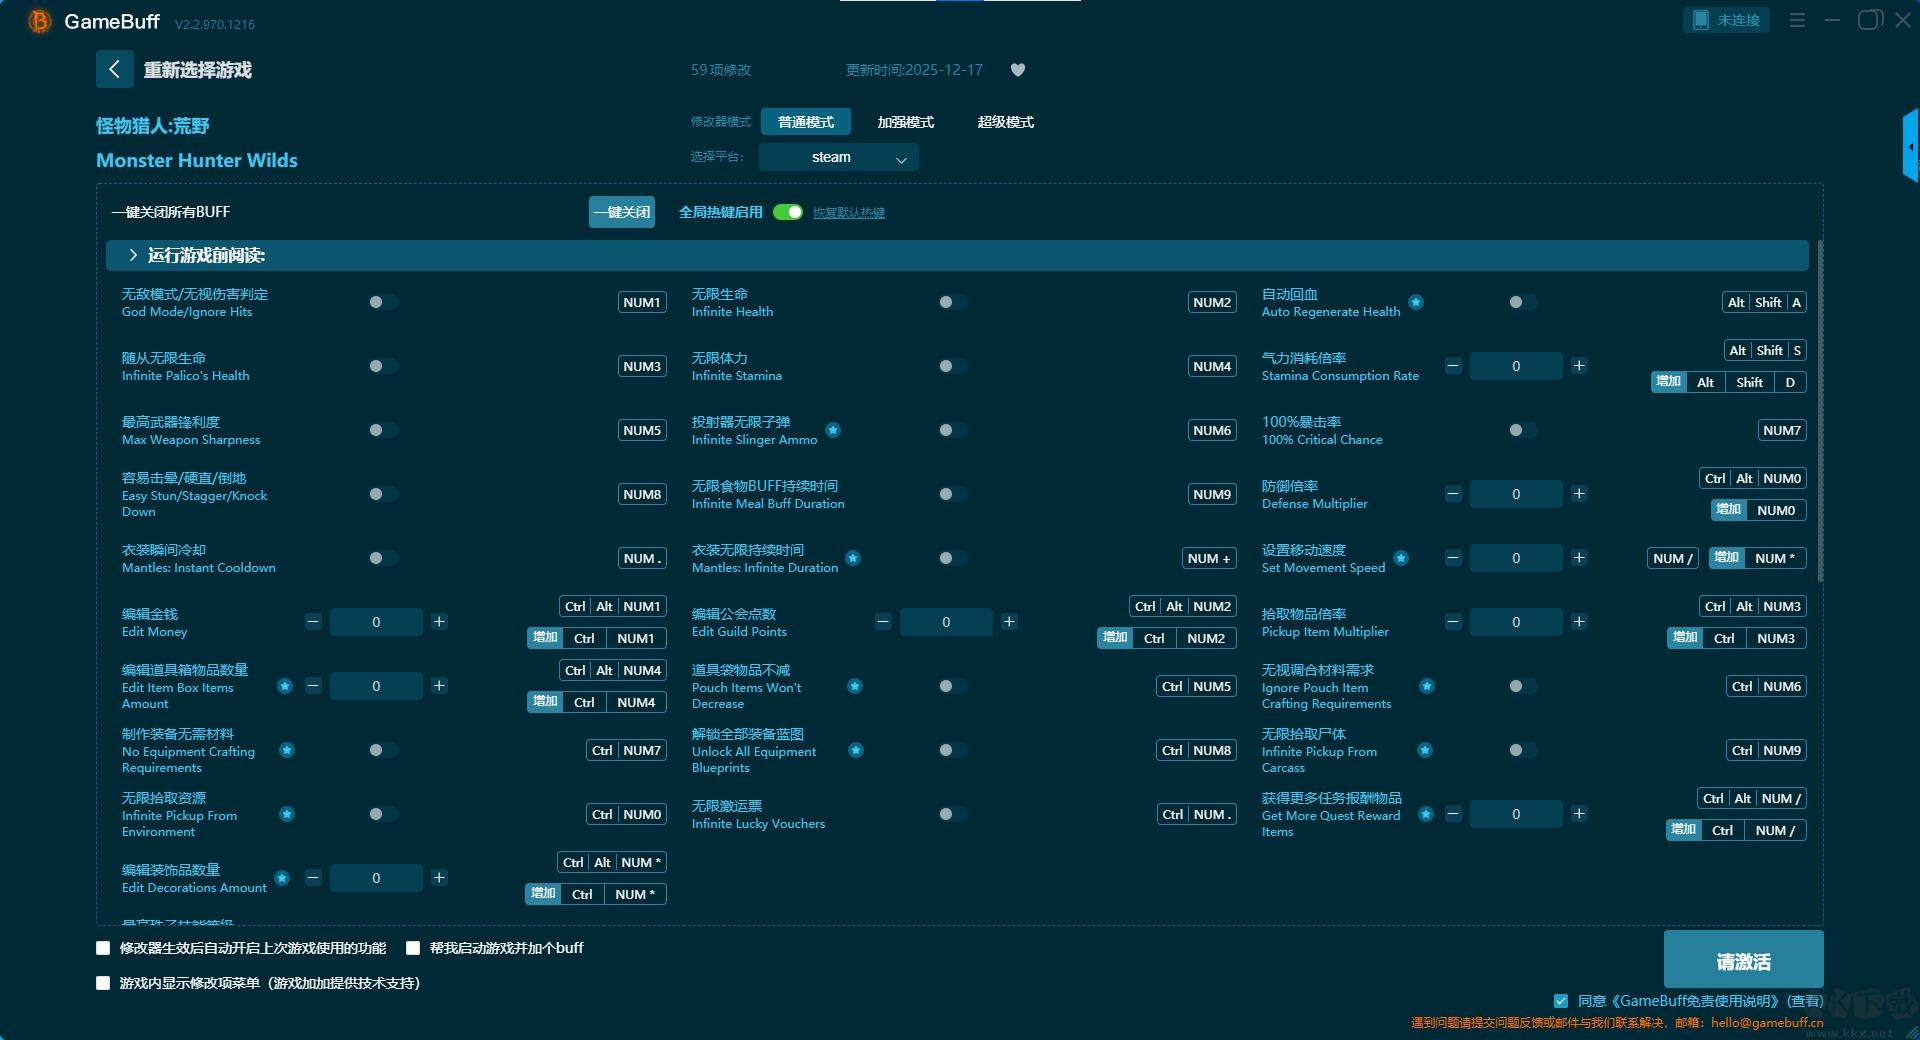The image size is (1920, 1040).
Task: Open the hamburger menu in title bar
Action: (x=1797, y=20)
